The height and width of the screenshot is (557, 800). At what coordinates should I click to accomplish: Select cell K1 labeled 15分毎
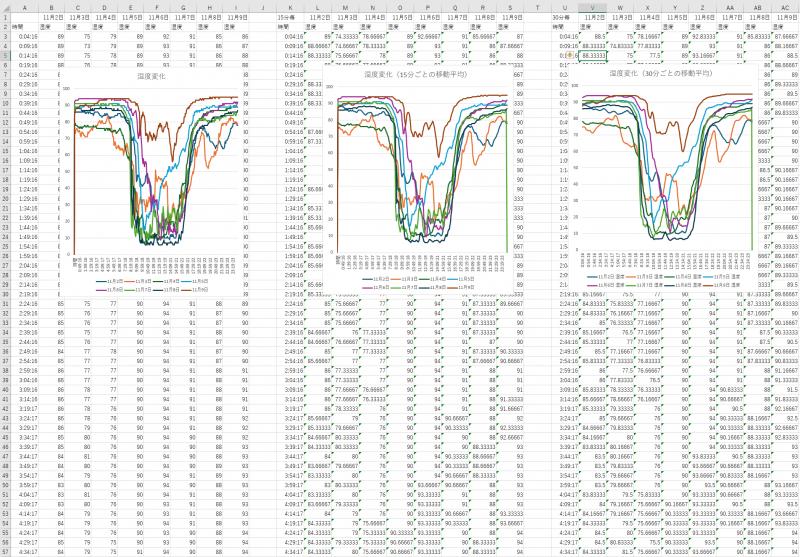click(x=287, y=17)
